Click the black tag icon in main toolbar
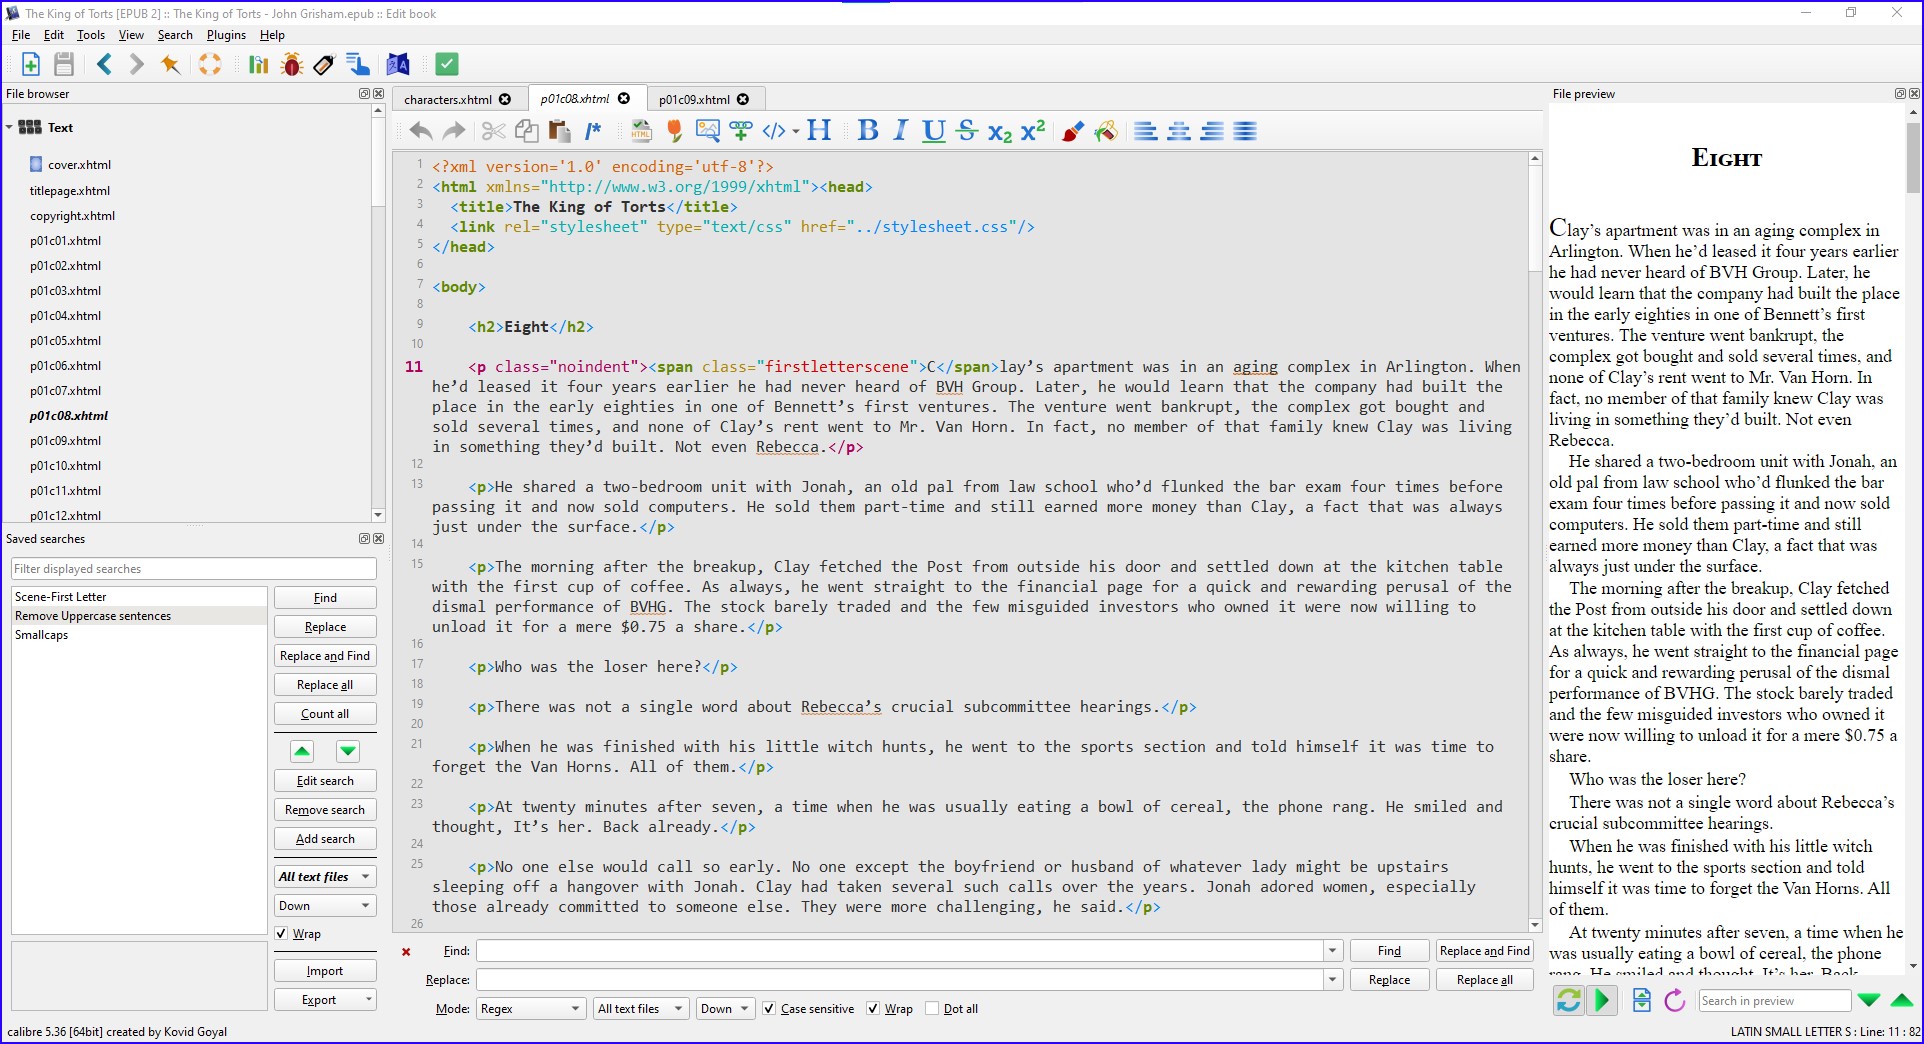 point(324,65)
